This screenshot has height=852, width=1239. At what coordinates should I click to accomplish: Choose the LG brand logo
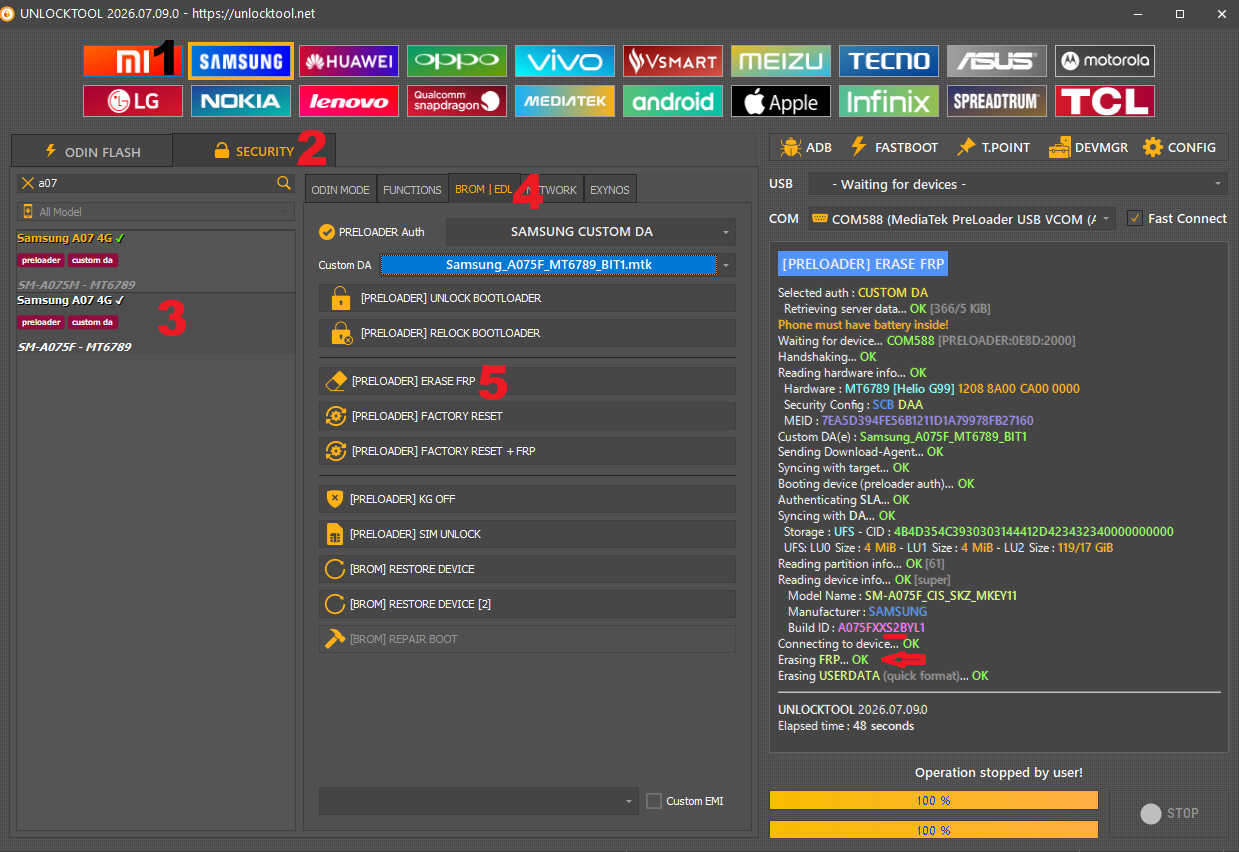pyautogui.click(x=133, y=101)
